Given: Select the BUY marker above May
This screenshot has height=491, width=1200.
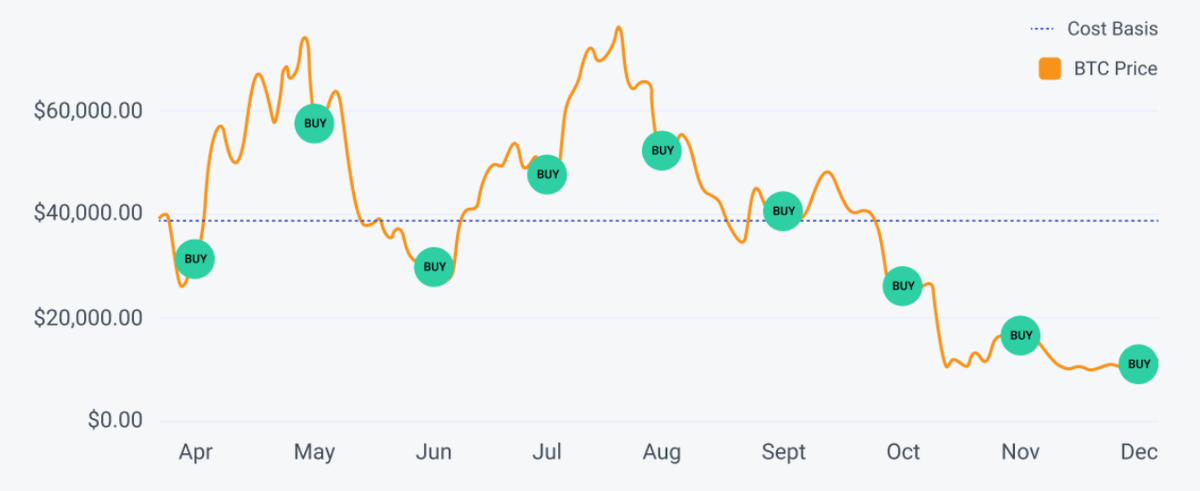Looking at the screenshot, I should click(x=314, y=123).
